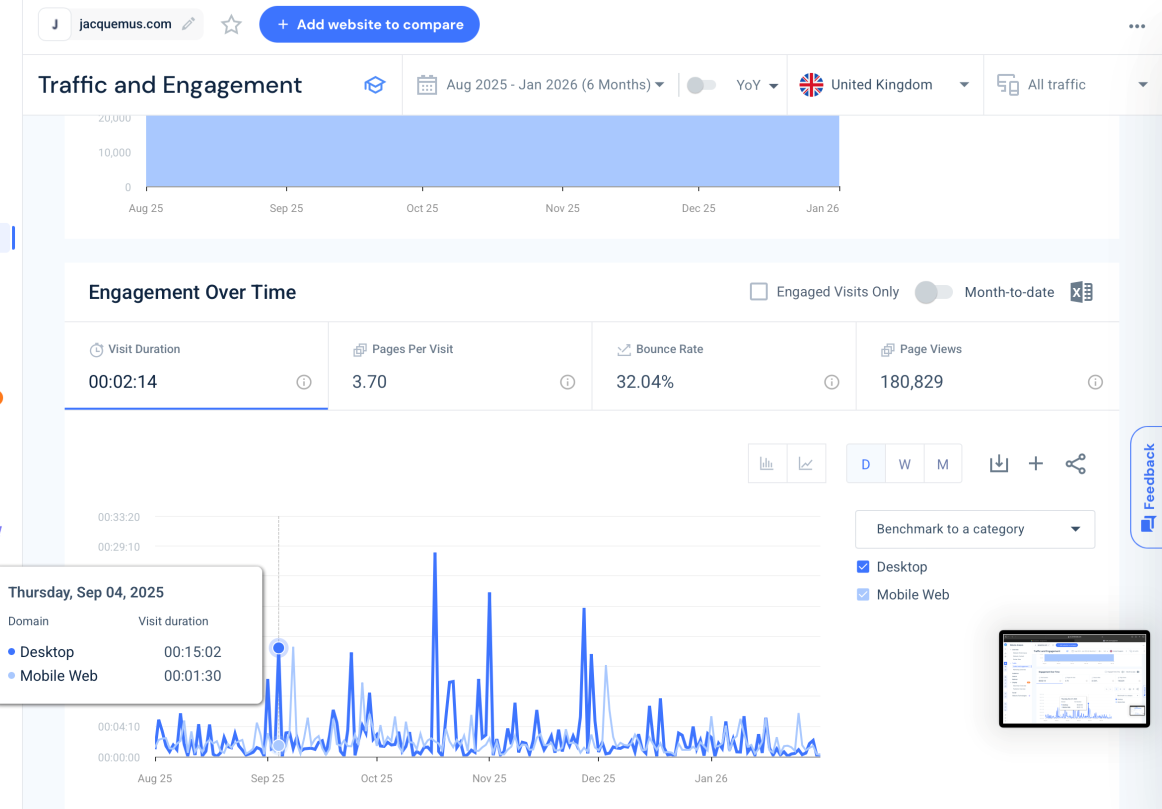Click the share icon above the chart
Image resolution: width=1162 pixels, height=809 pixels.
(1075, 464)
